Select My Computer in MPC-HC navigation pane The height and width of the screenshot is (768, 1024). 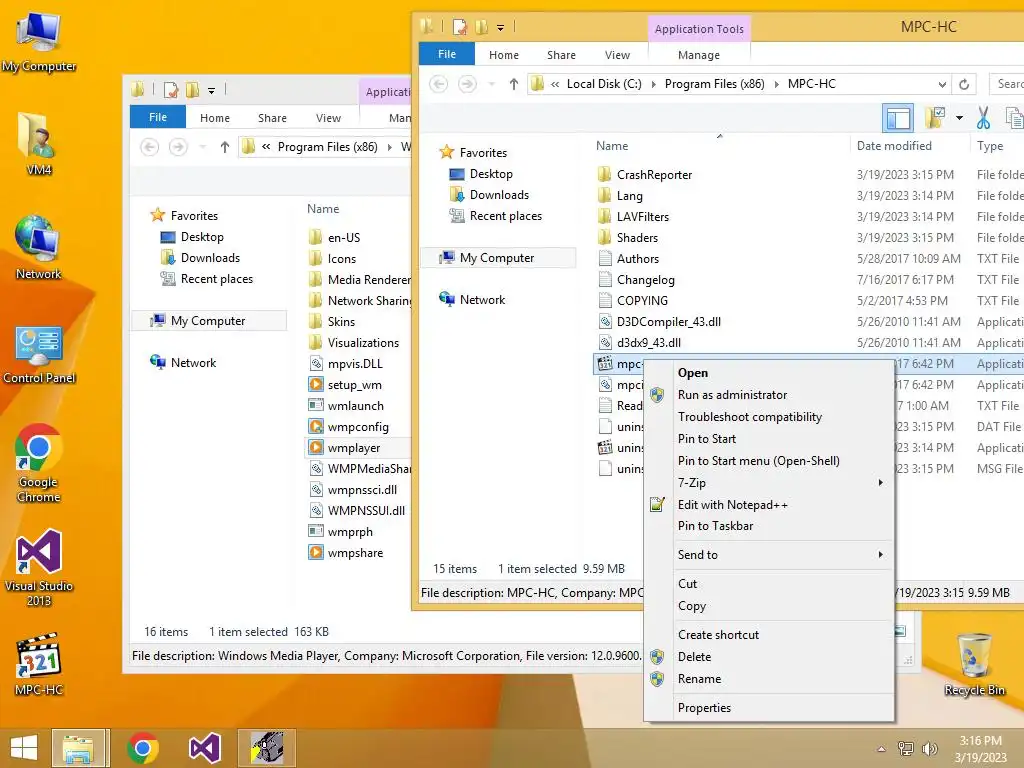pyautogui.click(x=496, y=258)
